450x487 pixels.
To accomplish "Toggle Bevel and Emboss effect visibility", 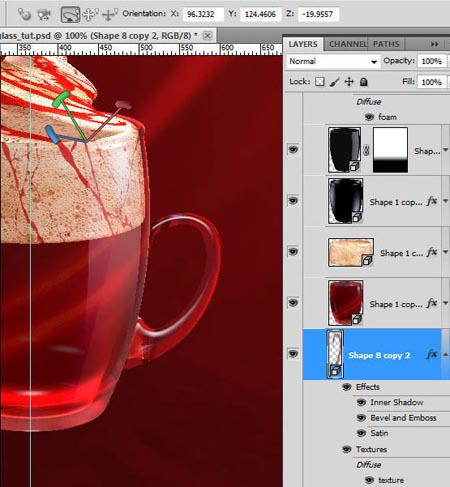I will pos(361,418).
